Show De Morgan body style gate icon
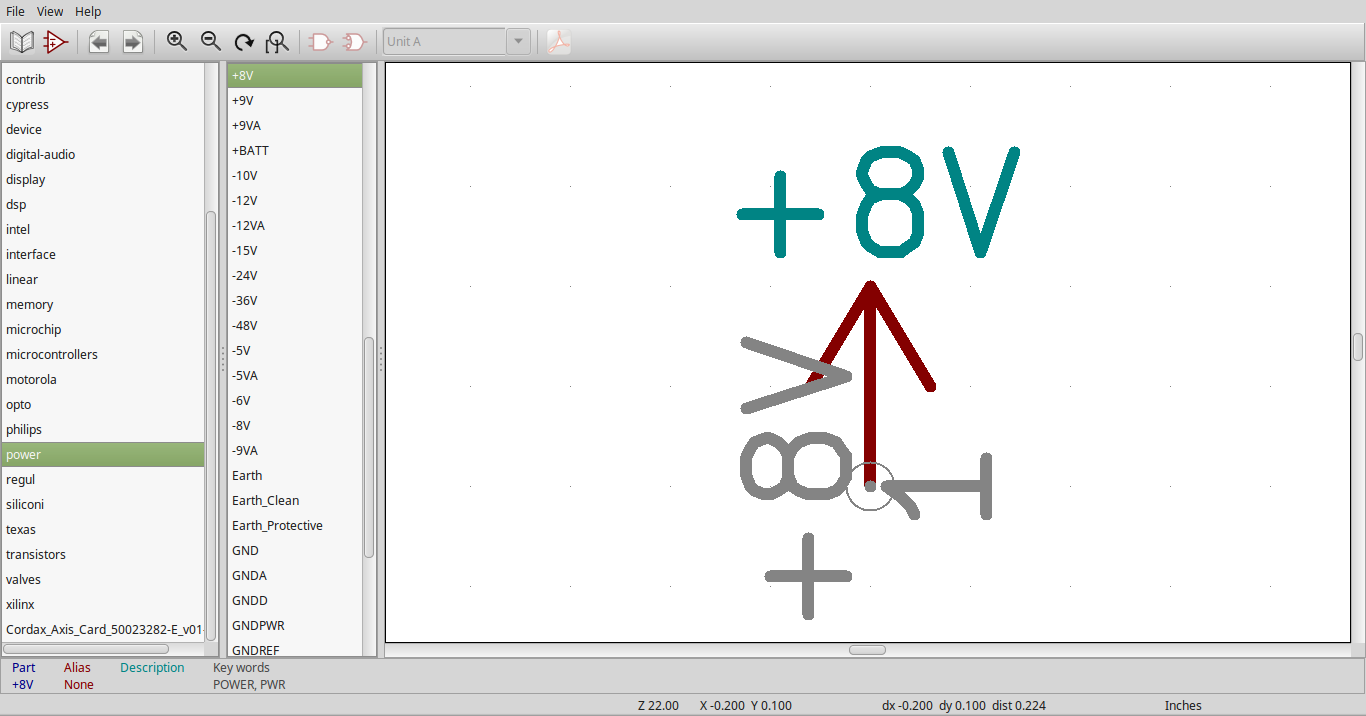Viewport: 1366px width, 716px height. click(354, 42)
